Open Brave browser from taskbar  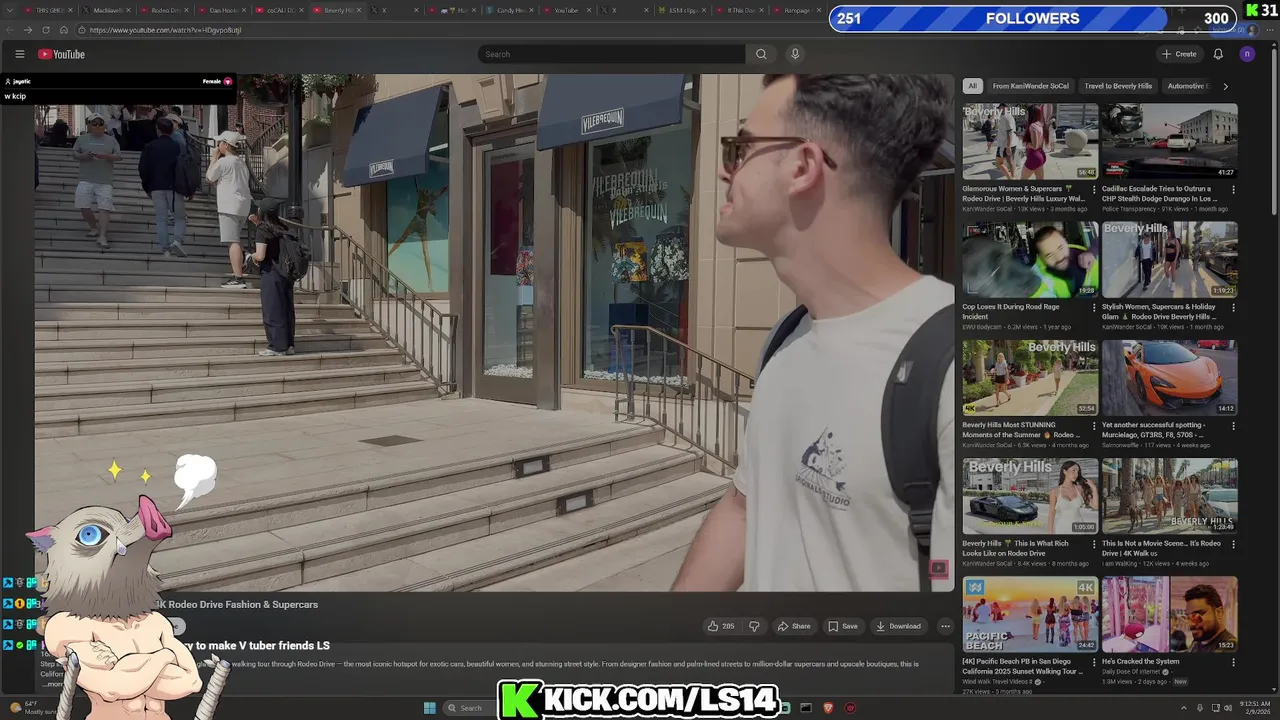828,708
